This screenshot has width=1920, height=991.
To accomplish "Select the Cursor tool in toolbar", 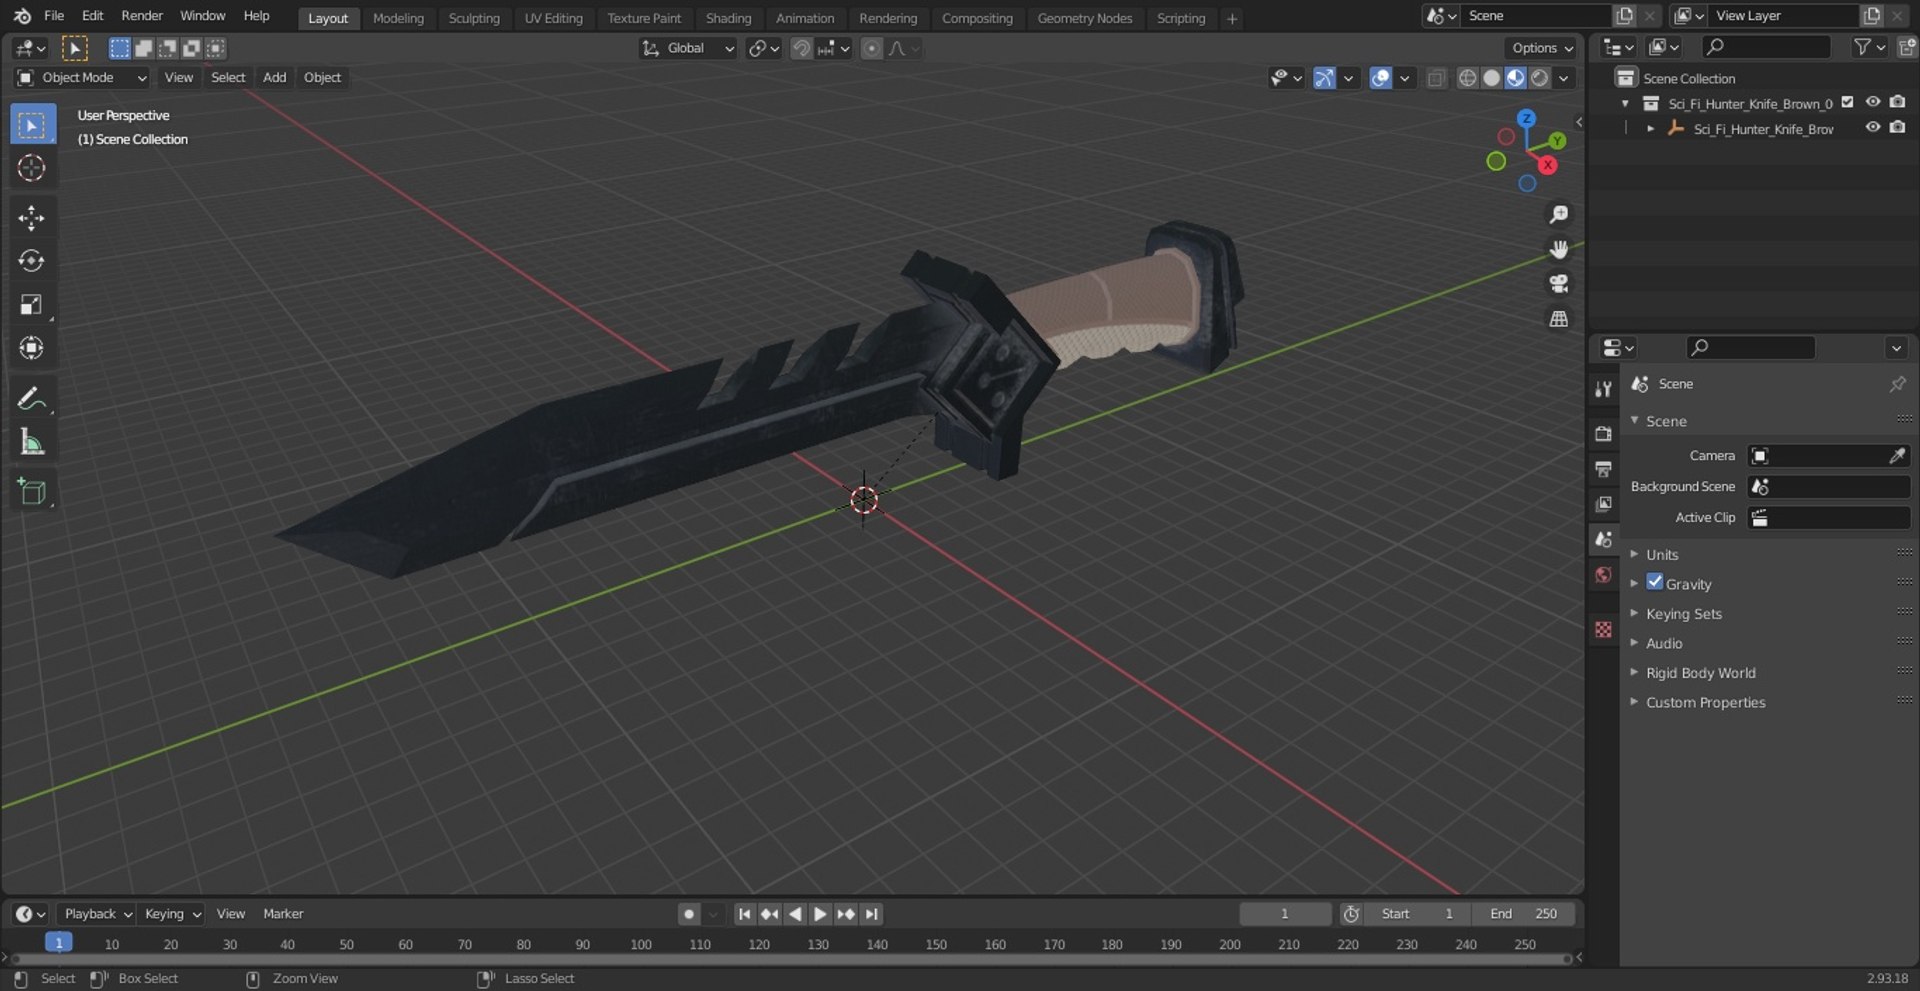I will [x=31, y=168].
